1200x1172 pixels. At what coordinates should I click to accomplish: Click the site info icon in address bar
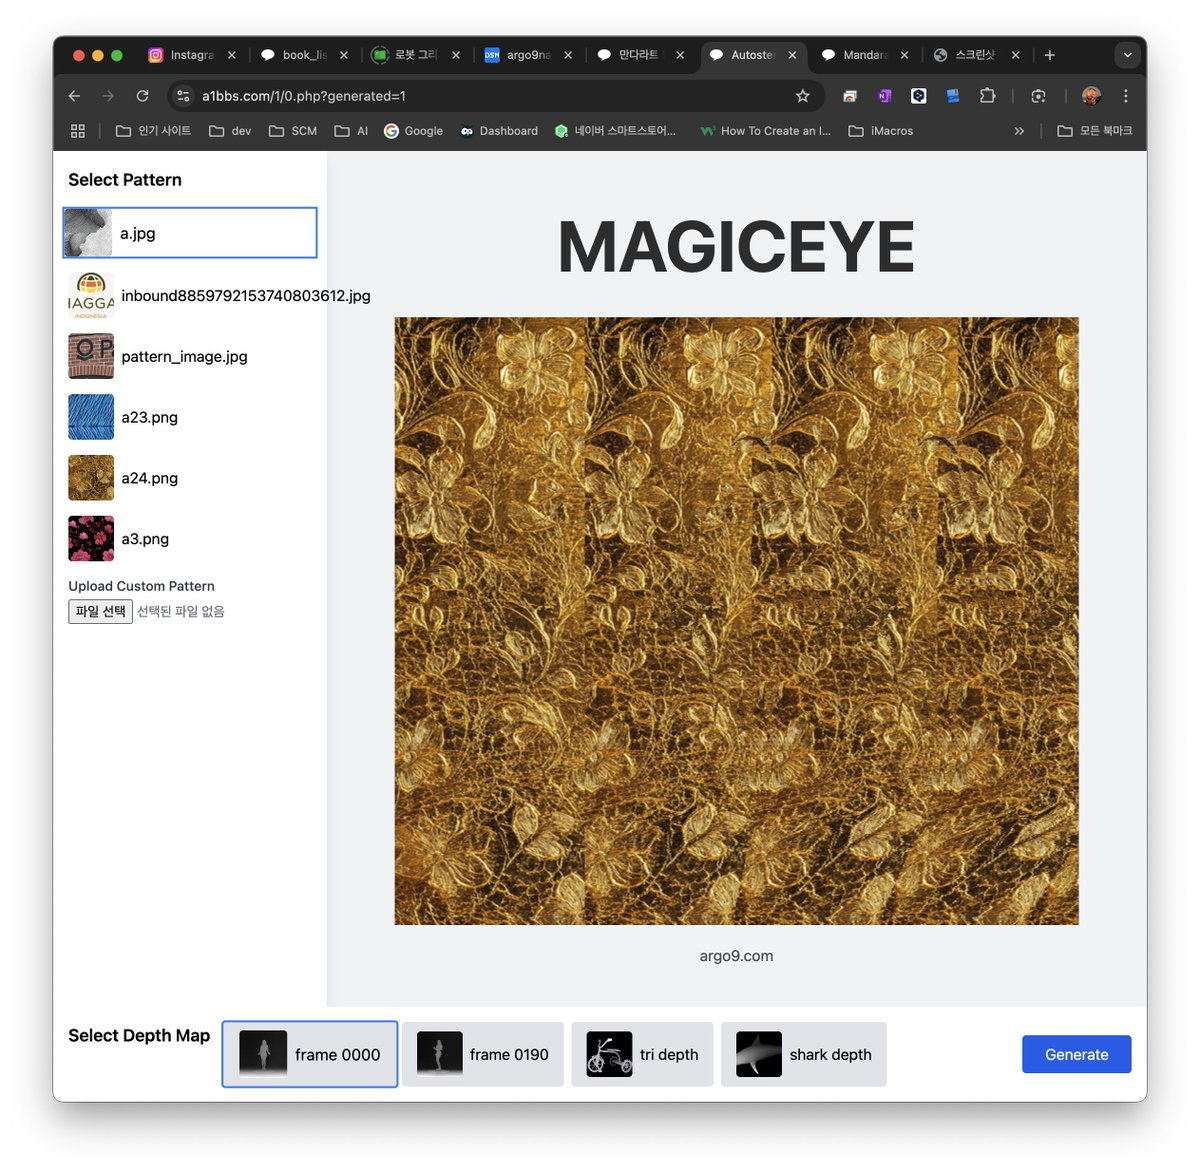[183, 96]
